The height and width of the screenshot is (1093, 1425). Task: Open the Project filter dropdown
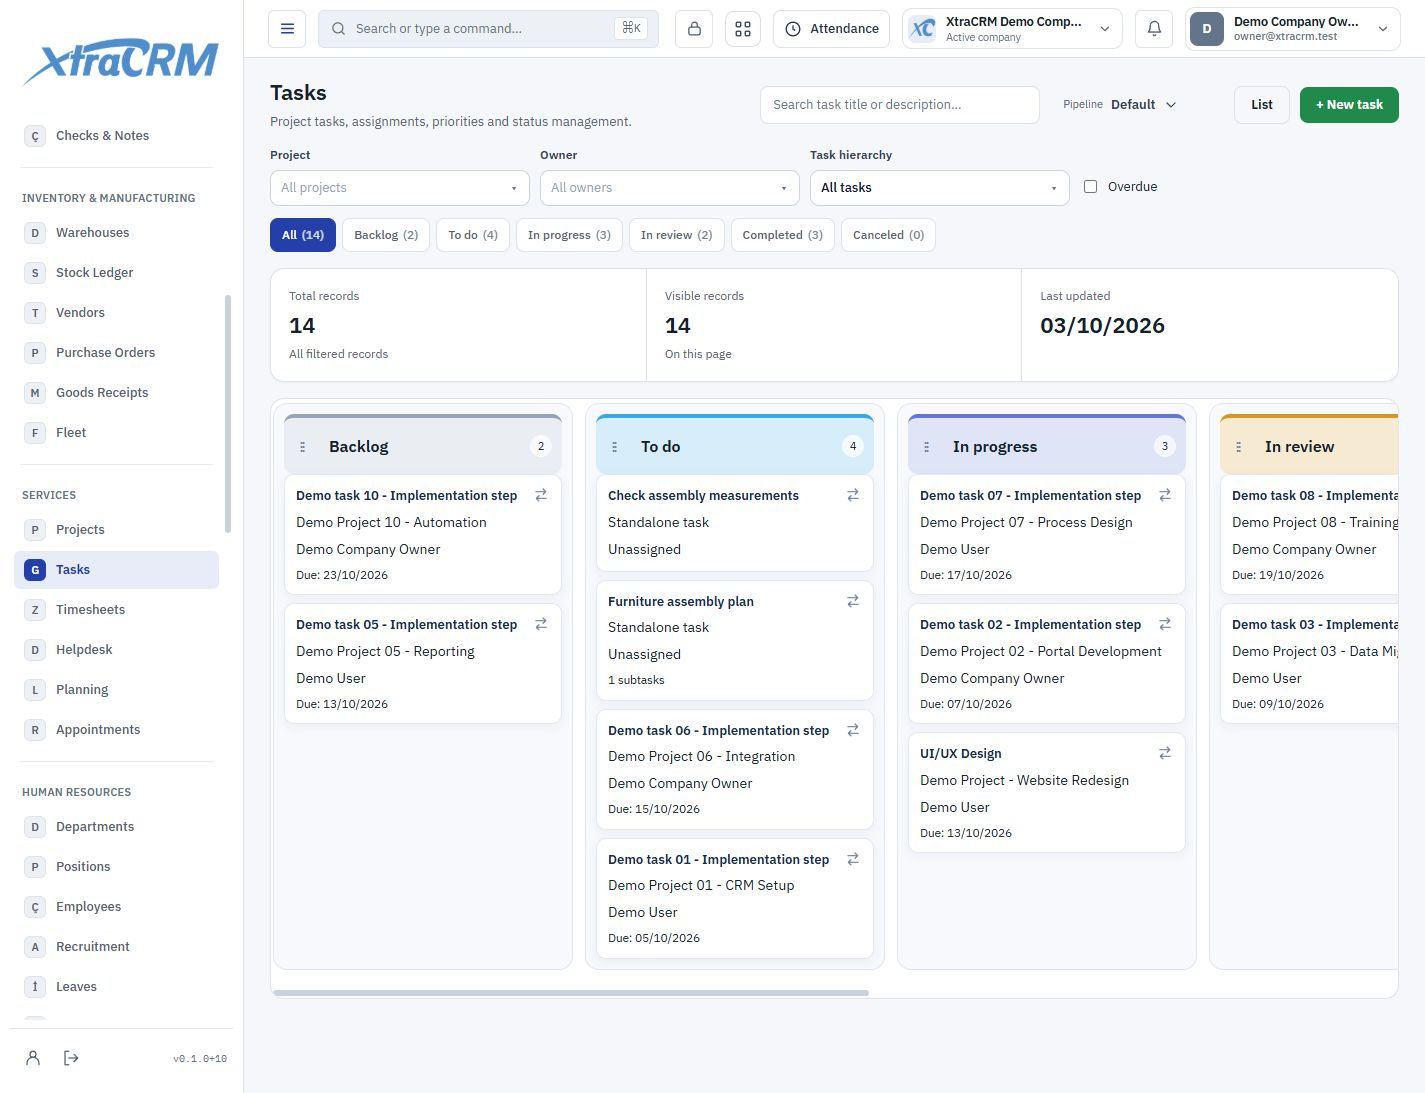click(x=400, y=188)
